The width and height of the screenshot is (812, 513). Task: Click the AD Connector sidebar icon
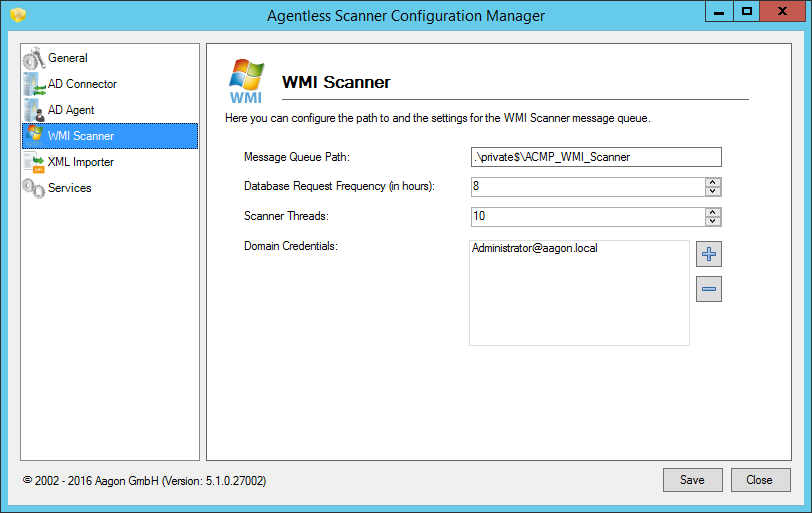34,84
